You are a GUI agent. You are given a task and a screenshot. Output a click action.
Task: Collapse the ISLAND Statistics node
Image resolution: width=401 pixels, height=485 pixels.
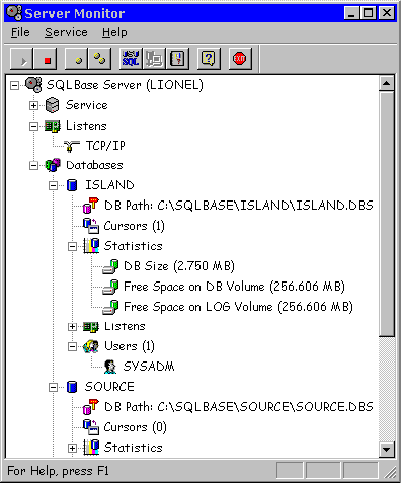pyautogui.click(x=72, y=247)
